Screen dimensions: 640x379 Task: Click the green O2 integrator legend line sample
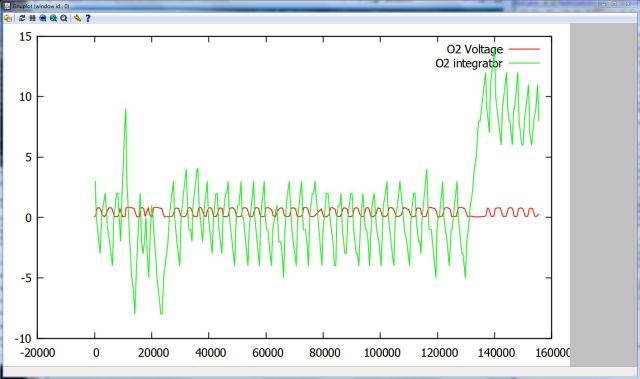tap(524, 63)
